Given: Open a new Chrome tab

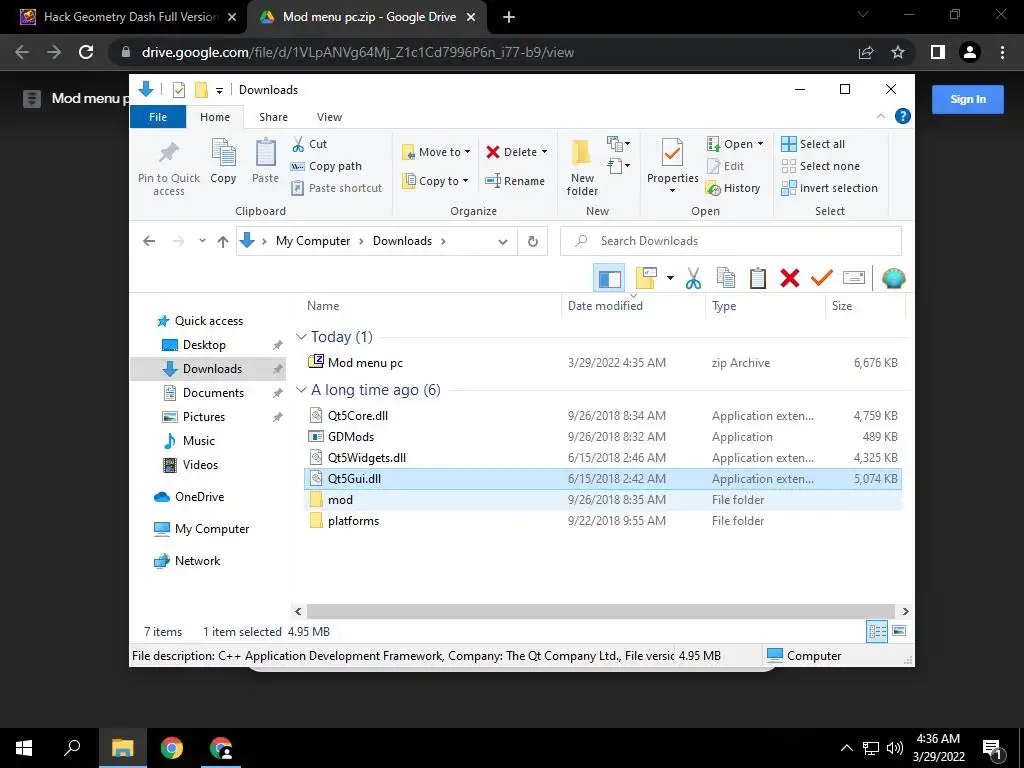Looking at the screenshot, I should click(x=509, y=18).
